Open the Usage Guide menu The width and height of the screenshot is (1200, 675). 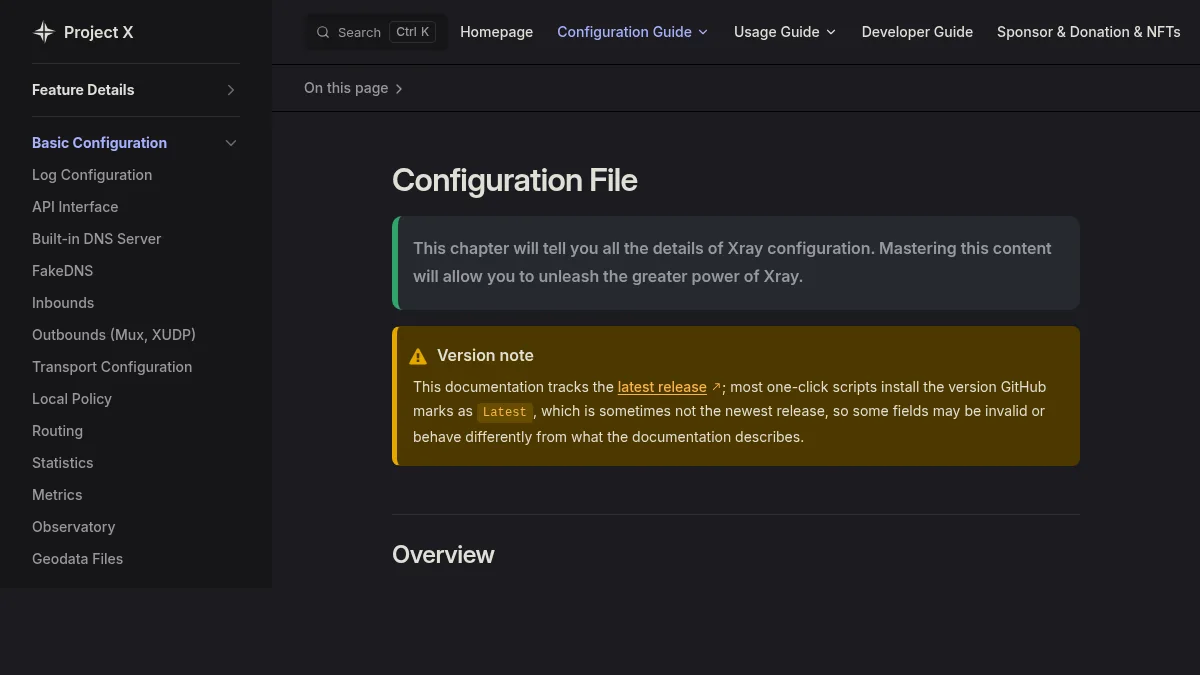pos(776,32)
